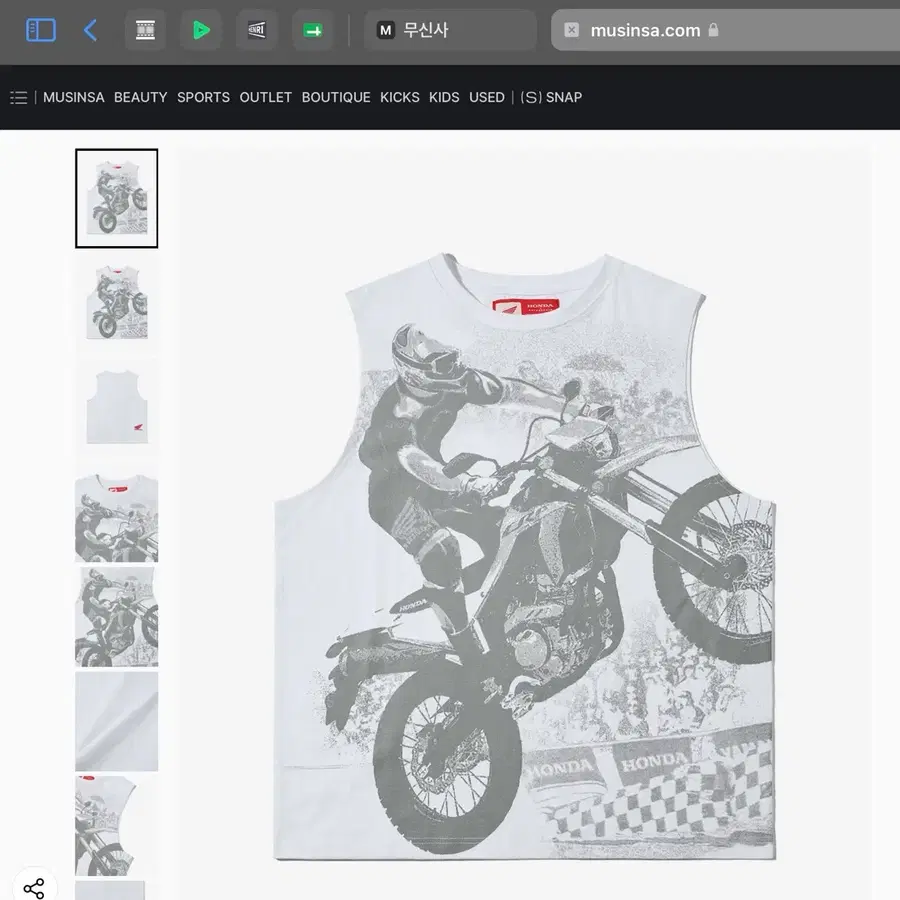Open the SNAP section
This screenshot has height=900, width=900.
click(x=551, y=98)
